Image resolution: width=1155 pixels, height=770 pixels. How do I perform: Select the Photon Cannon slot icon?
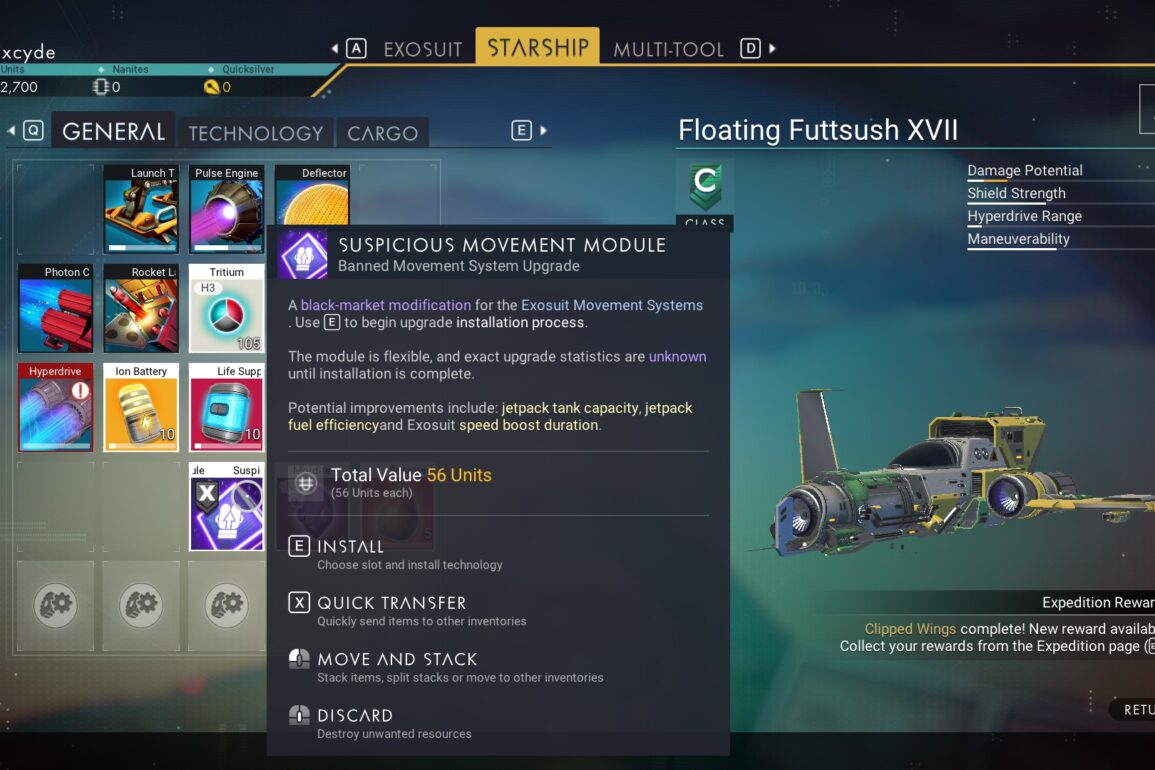point(56,308)
